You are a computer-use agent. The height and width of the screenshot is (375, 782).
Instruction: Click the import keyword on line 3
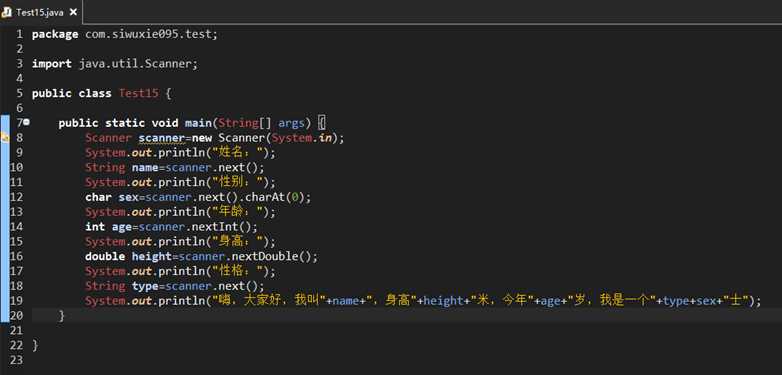point(52,64)
